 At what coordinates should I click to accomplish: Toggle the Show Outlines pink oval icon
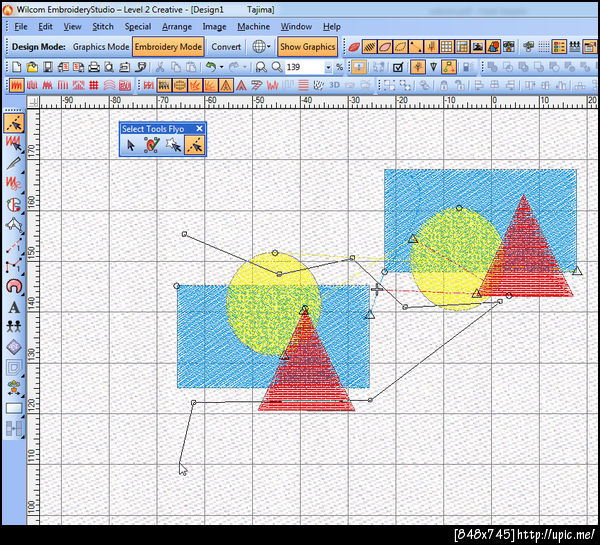pos(385,47)
